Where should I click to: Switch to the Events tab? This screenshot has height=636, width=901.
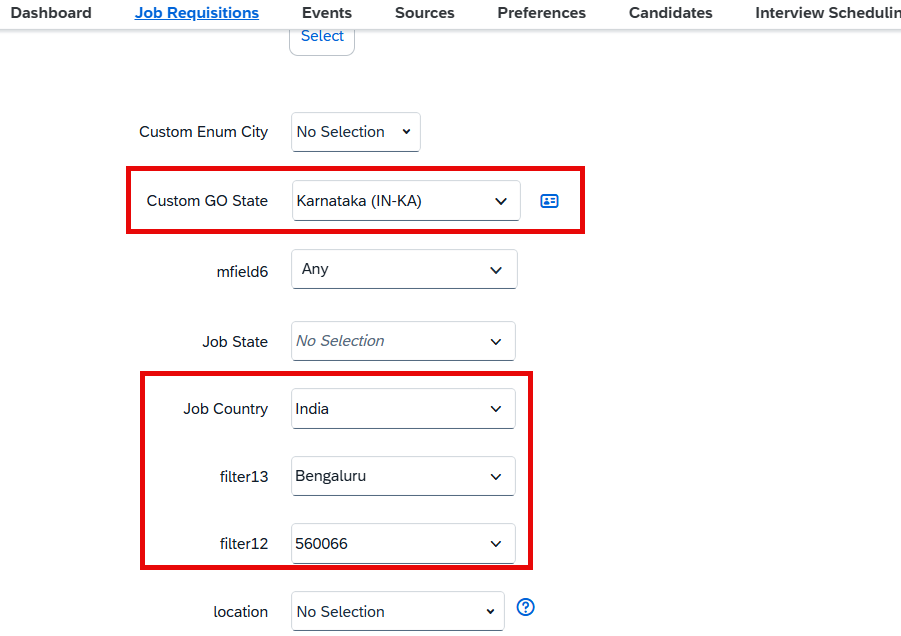coord(326,13)
